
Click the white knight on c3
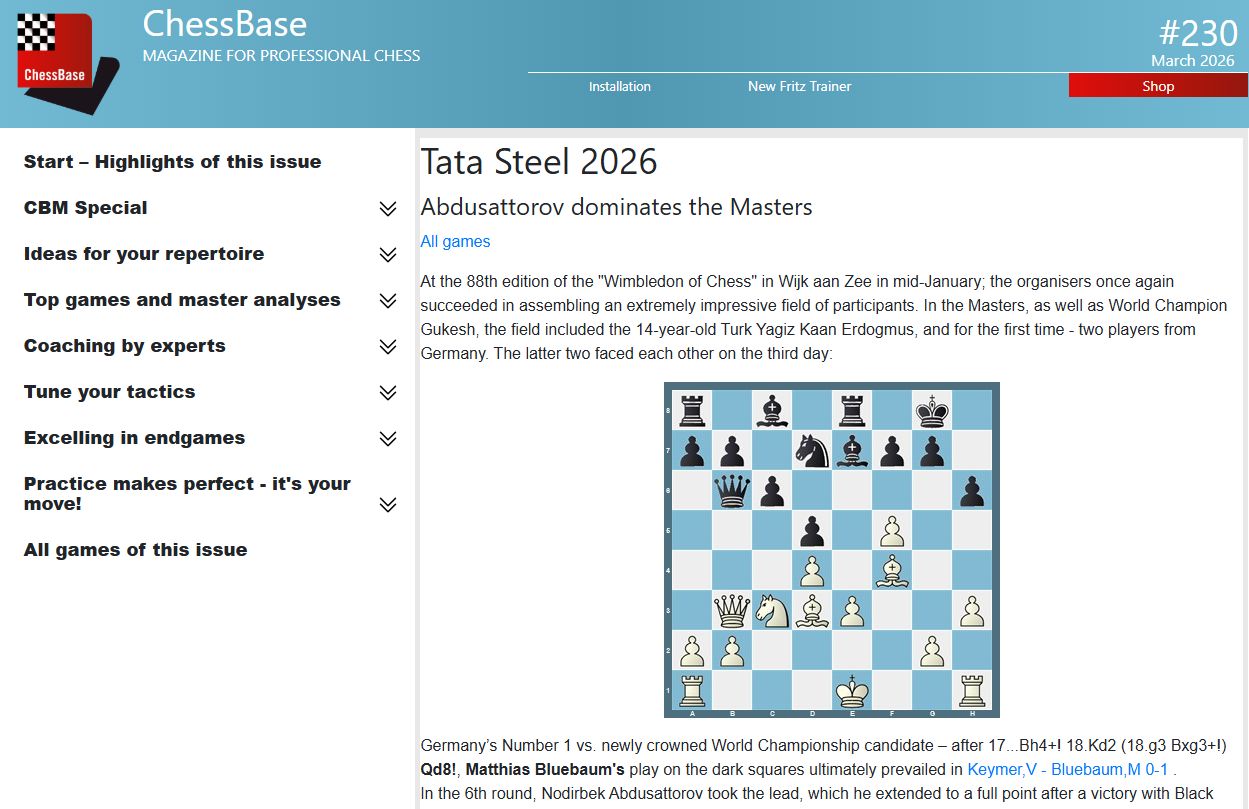(772, 610)
